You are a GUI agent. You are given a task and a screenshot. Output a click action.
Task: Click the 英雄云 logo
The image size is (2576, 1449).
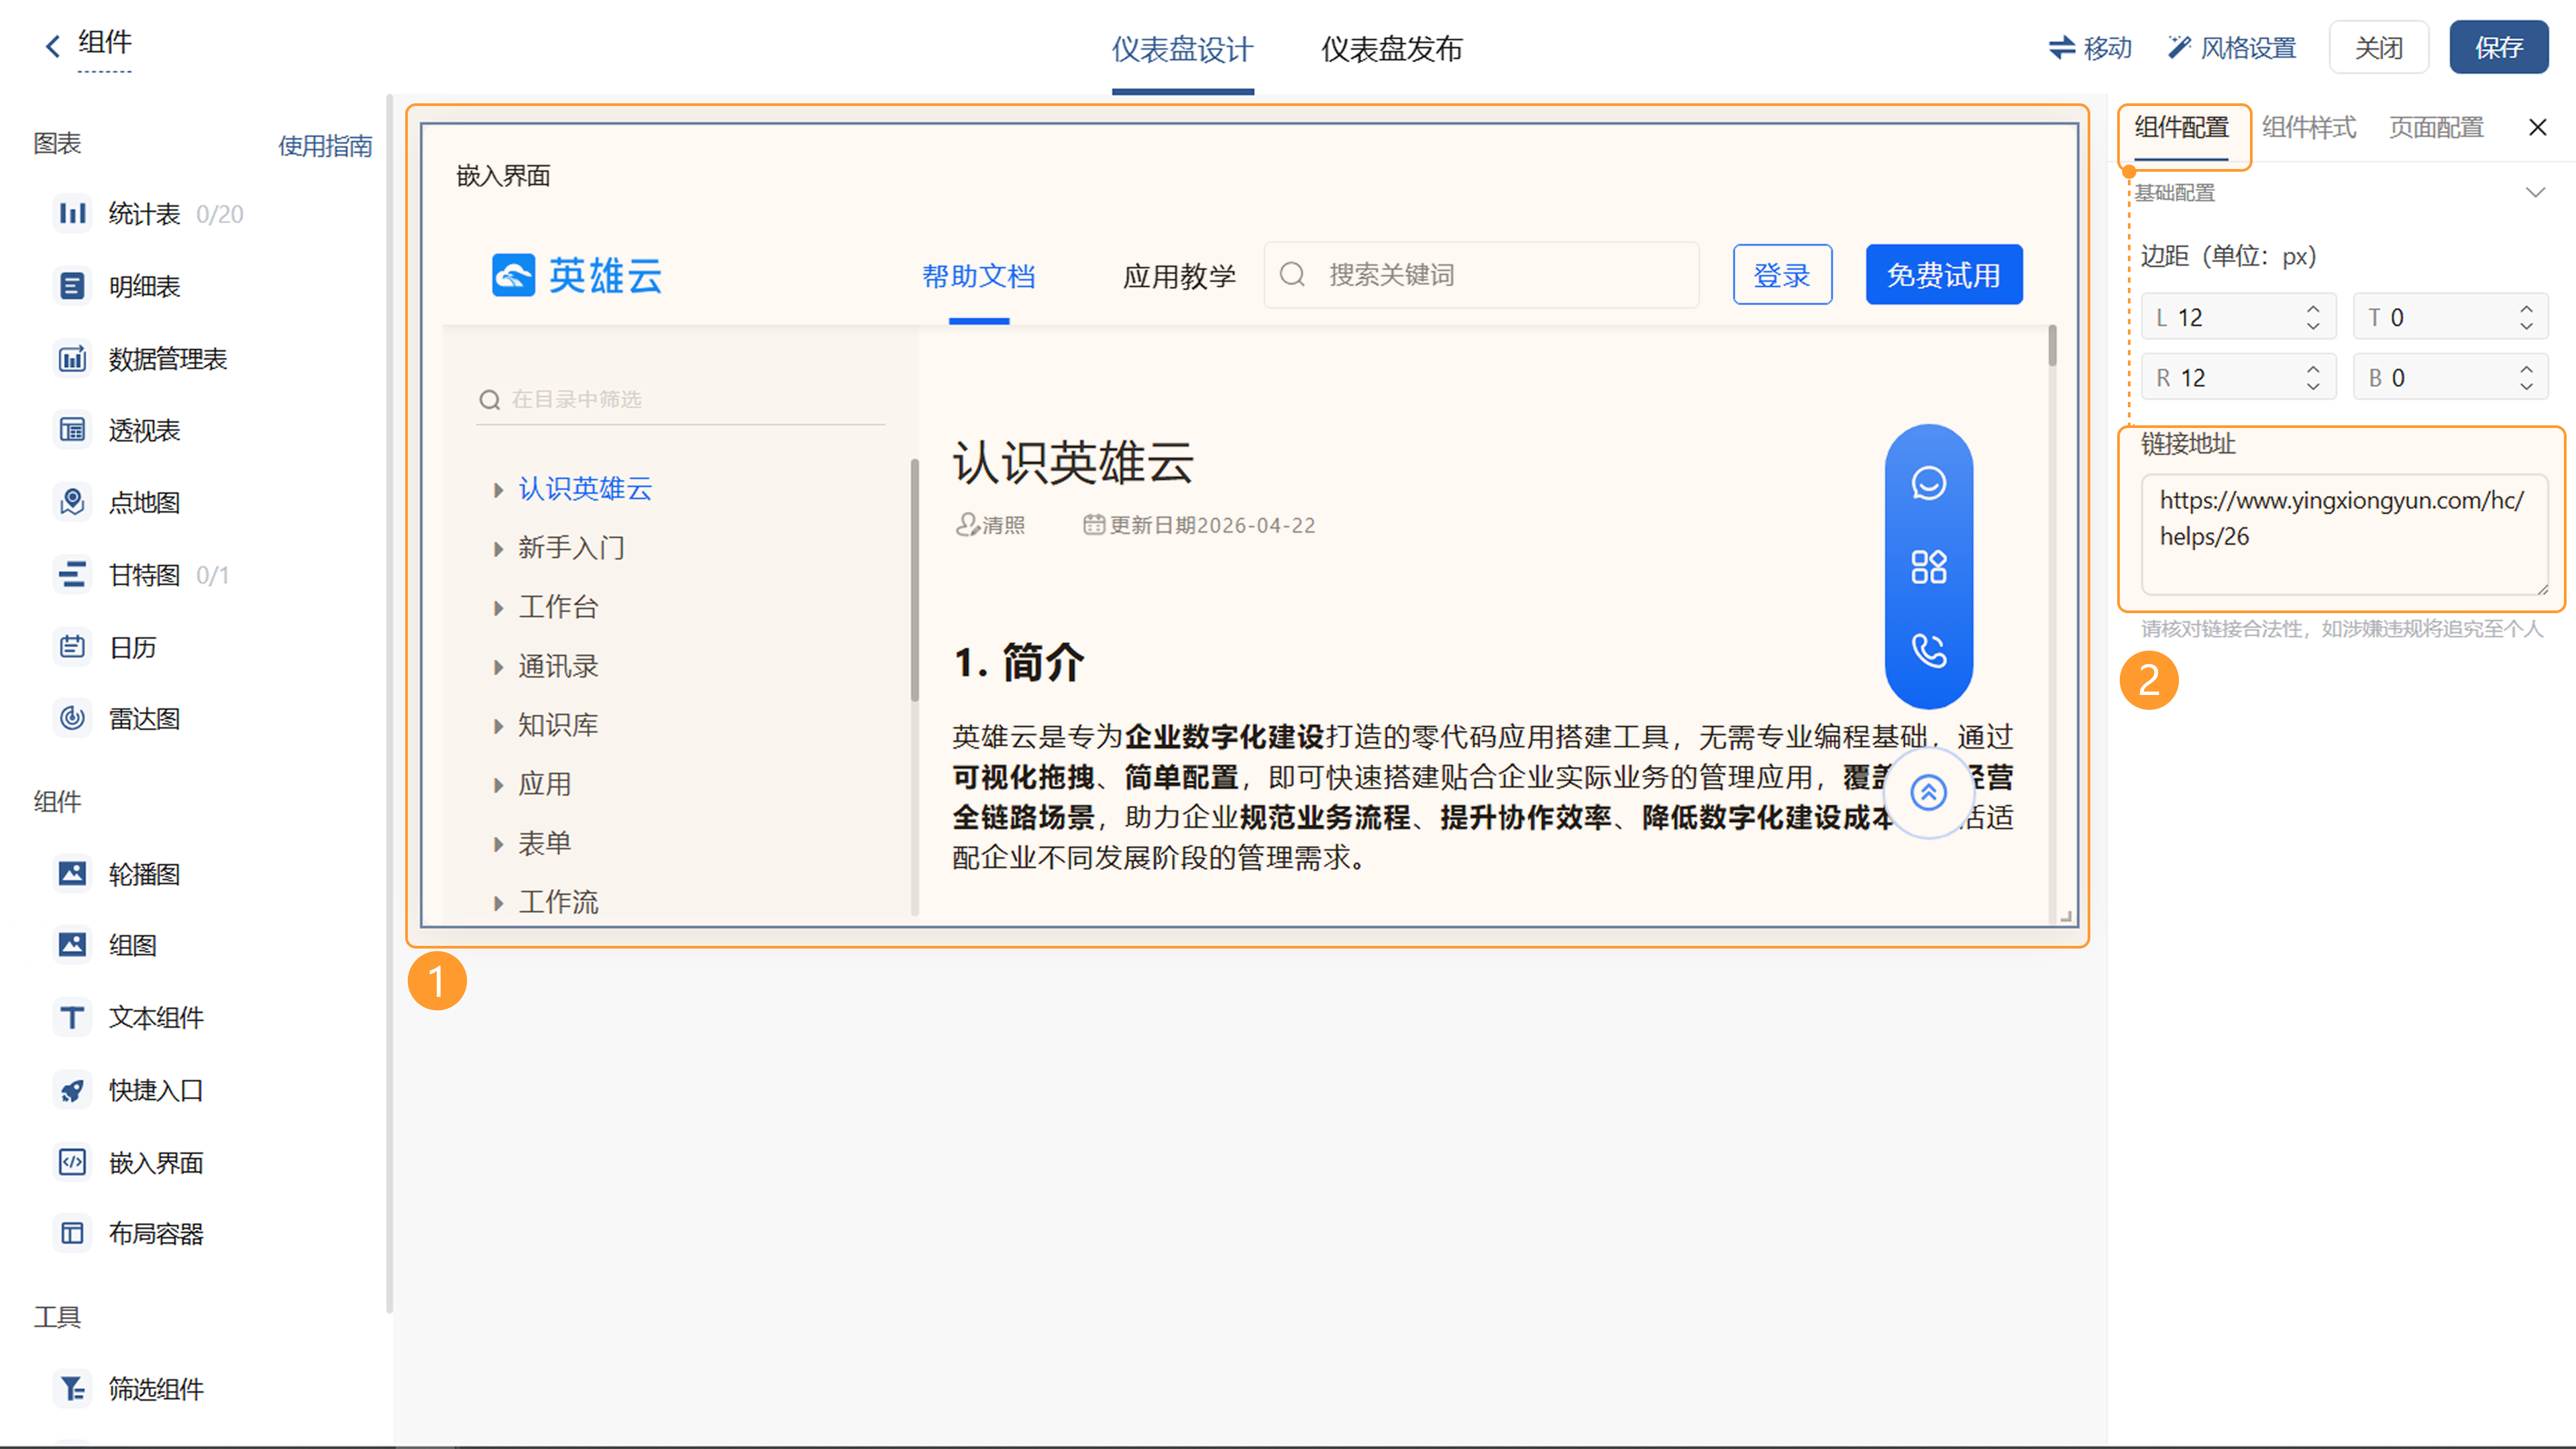coord(577,275)
